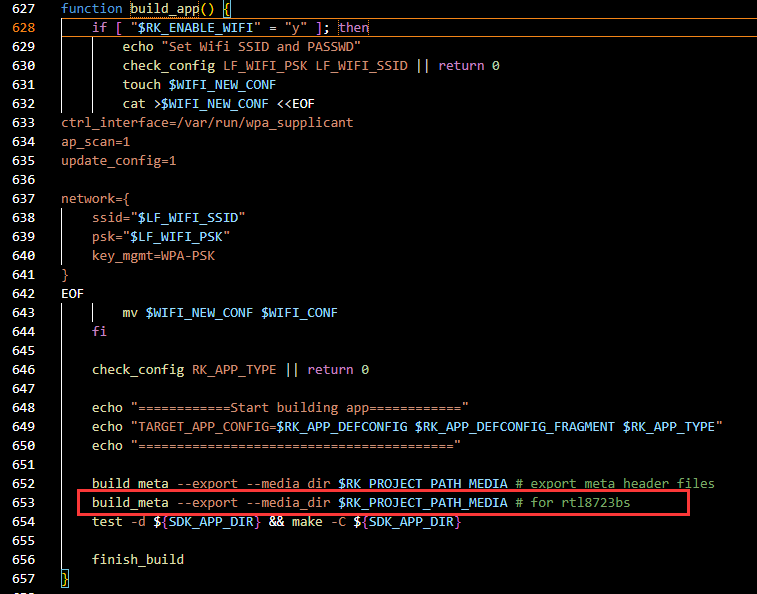Click key_mgmt=WPA-PSK on line 640

click(x=154, y=255)
